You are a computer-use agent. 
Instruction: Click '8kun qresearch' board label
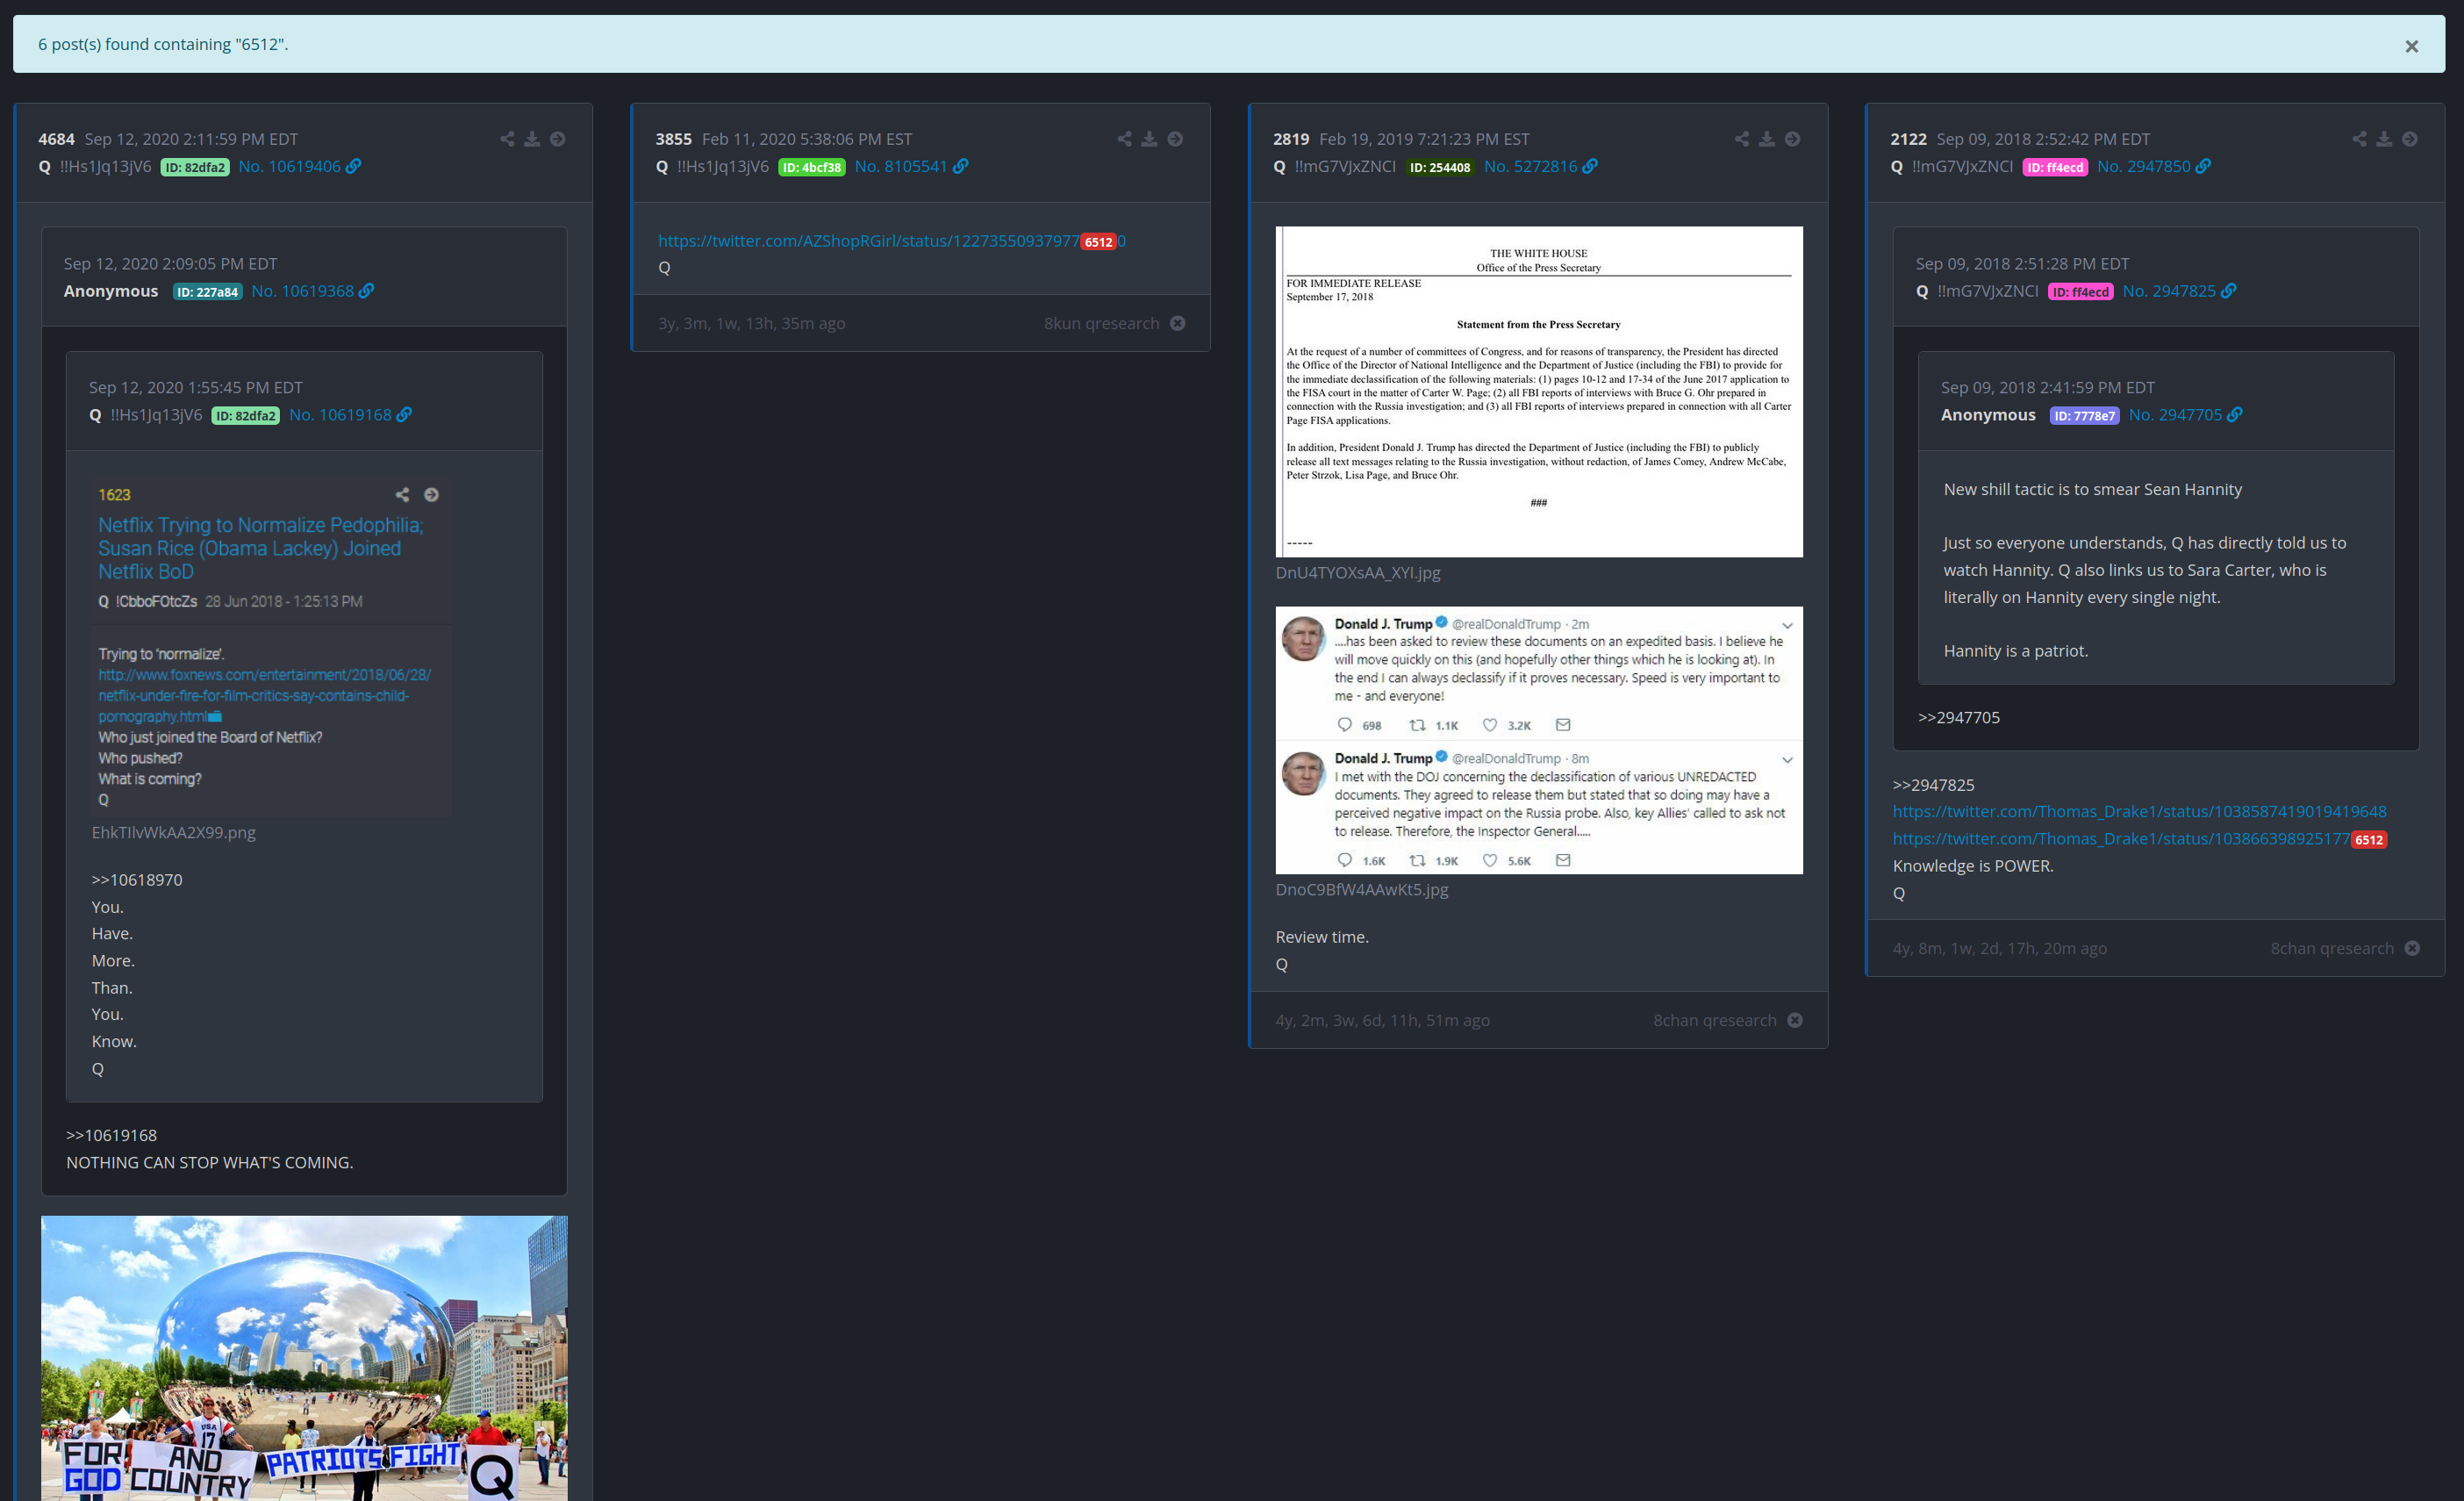(x=1101, y=323)
